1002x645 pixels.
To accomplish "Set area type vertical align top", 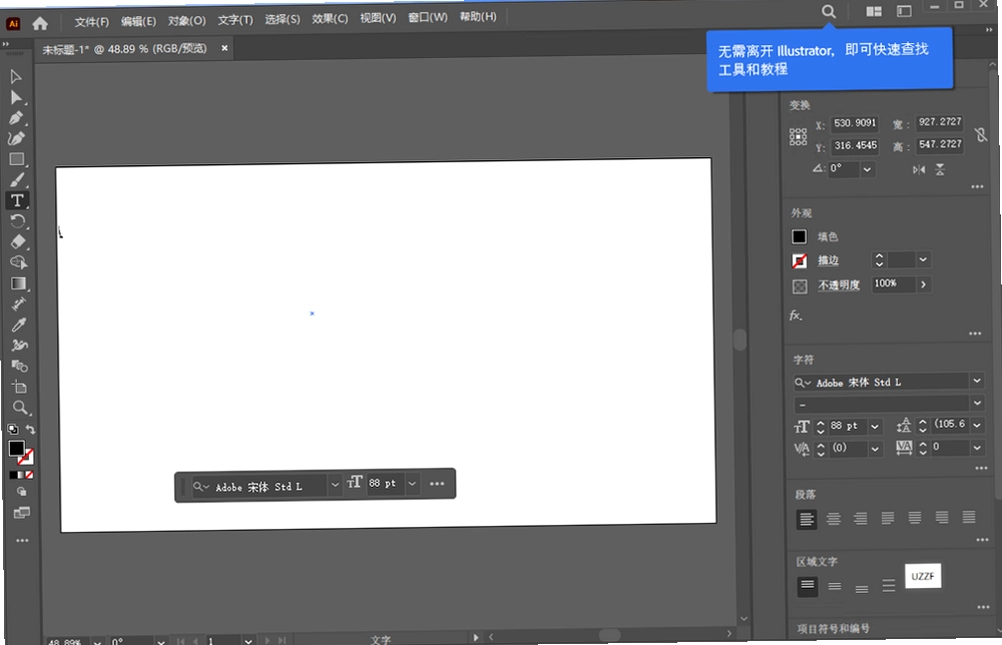I will point(808,586).
